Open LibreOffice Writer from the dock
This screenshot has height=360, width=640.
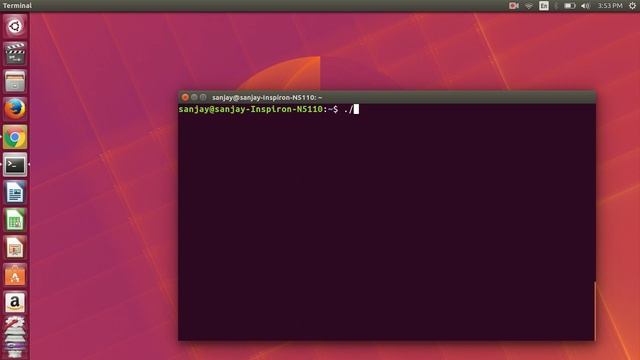pos(15,192)
